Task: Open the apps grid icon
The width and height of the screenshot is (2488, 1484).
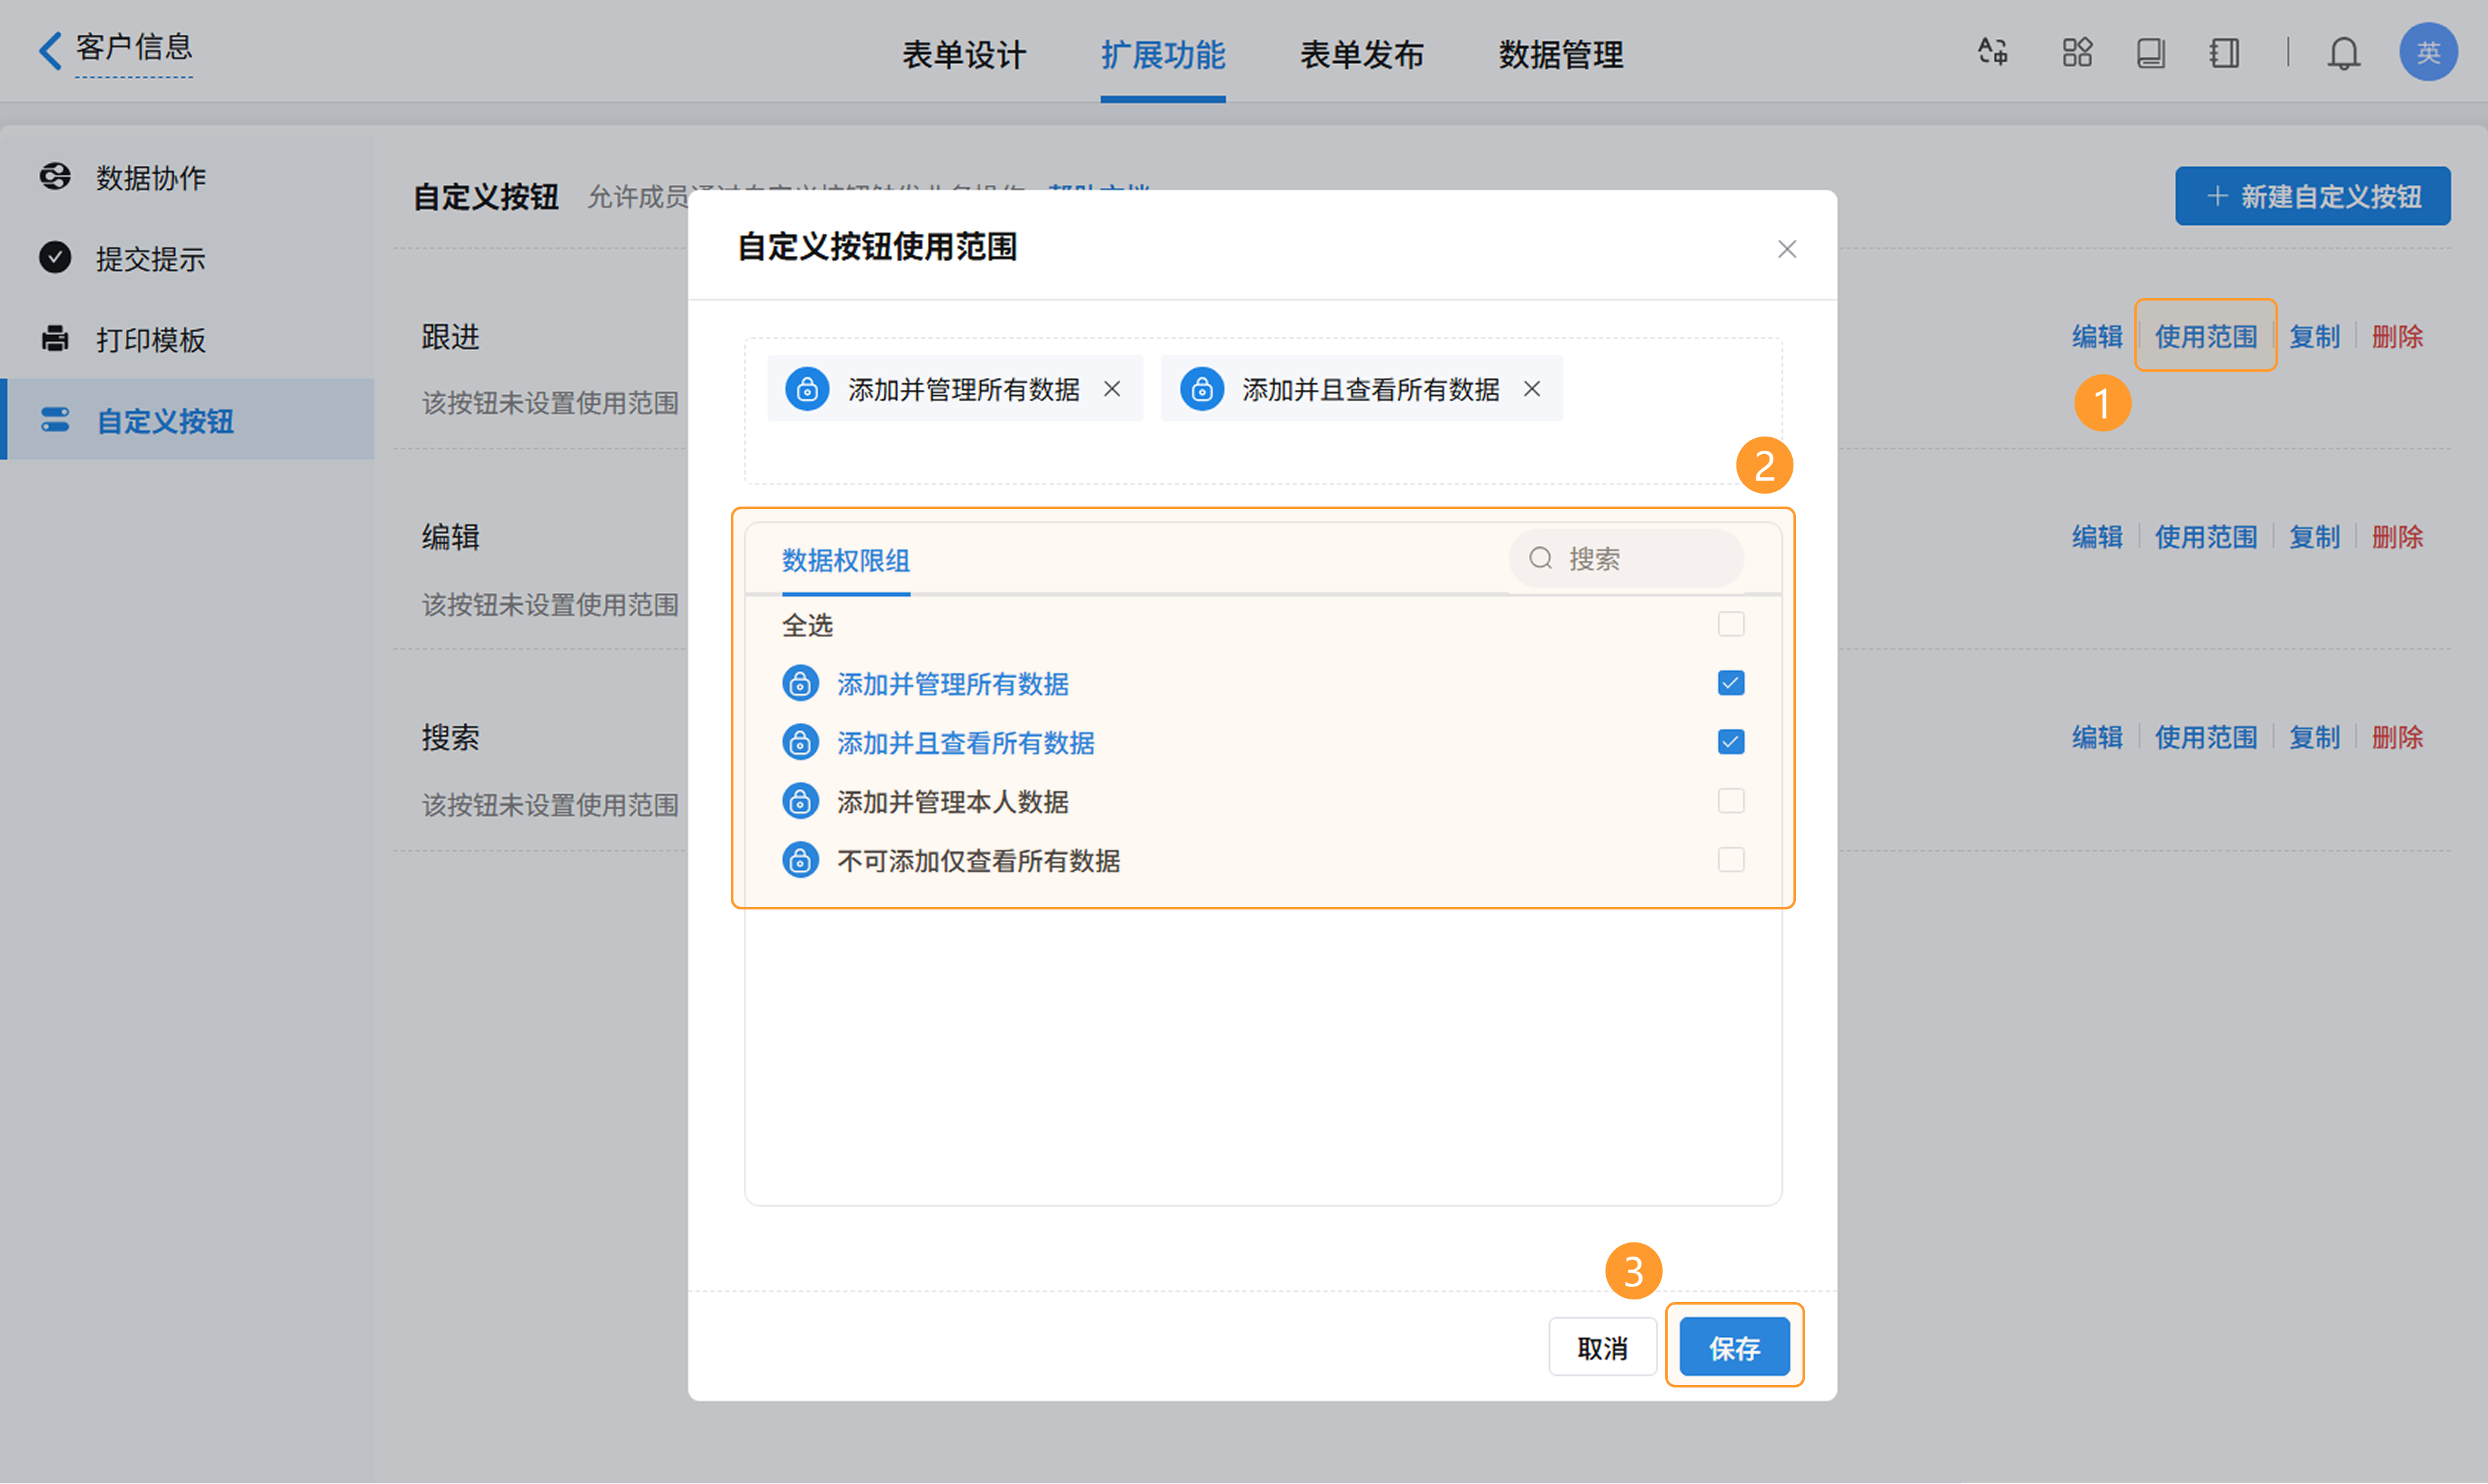Action: (x=2077, y=52)
